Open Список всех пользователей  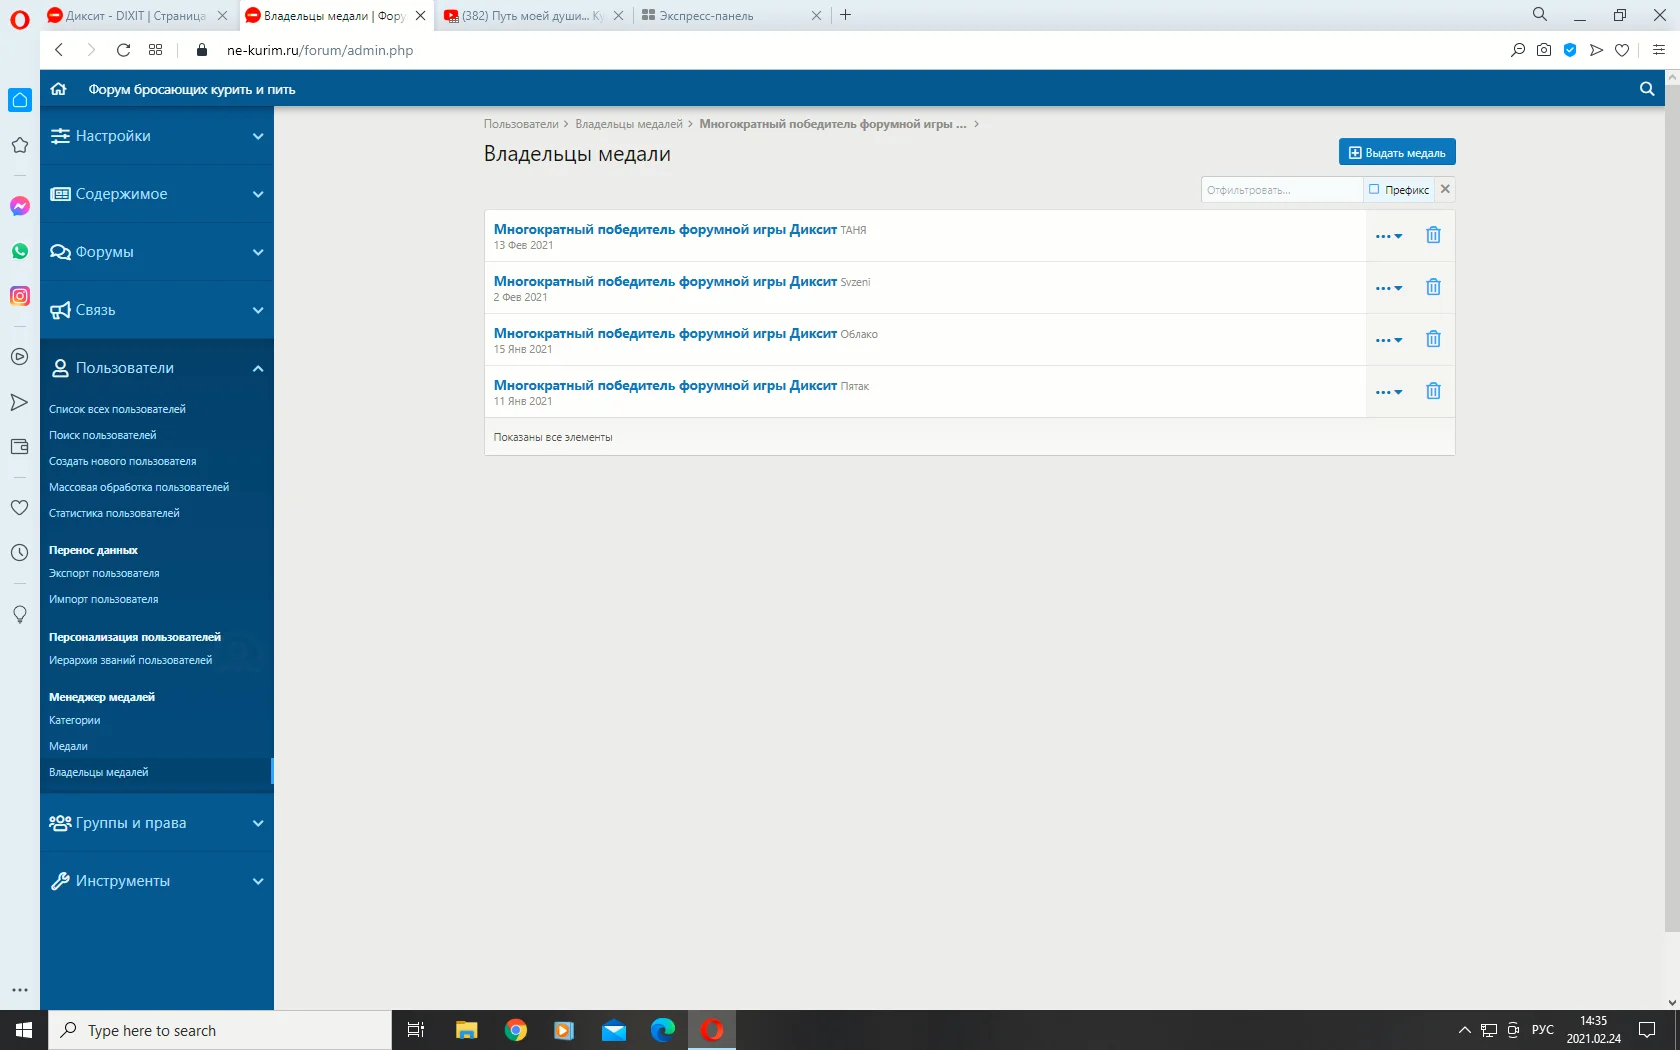[117, 409]
